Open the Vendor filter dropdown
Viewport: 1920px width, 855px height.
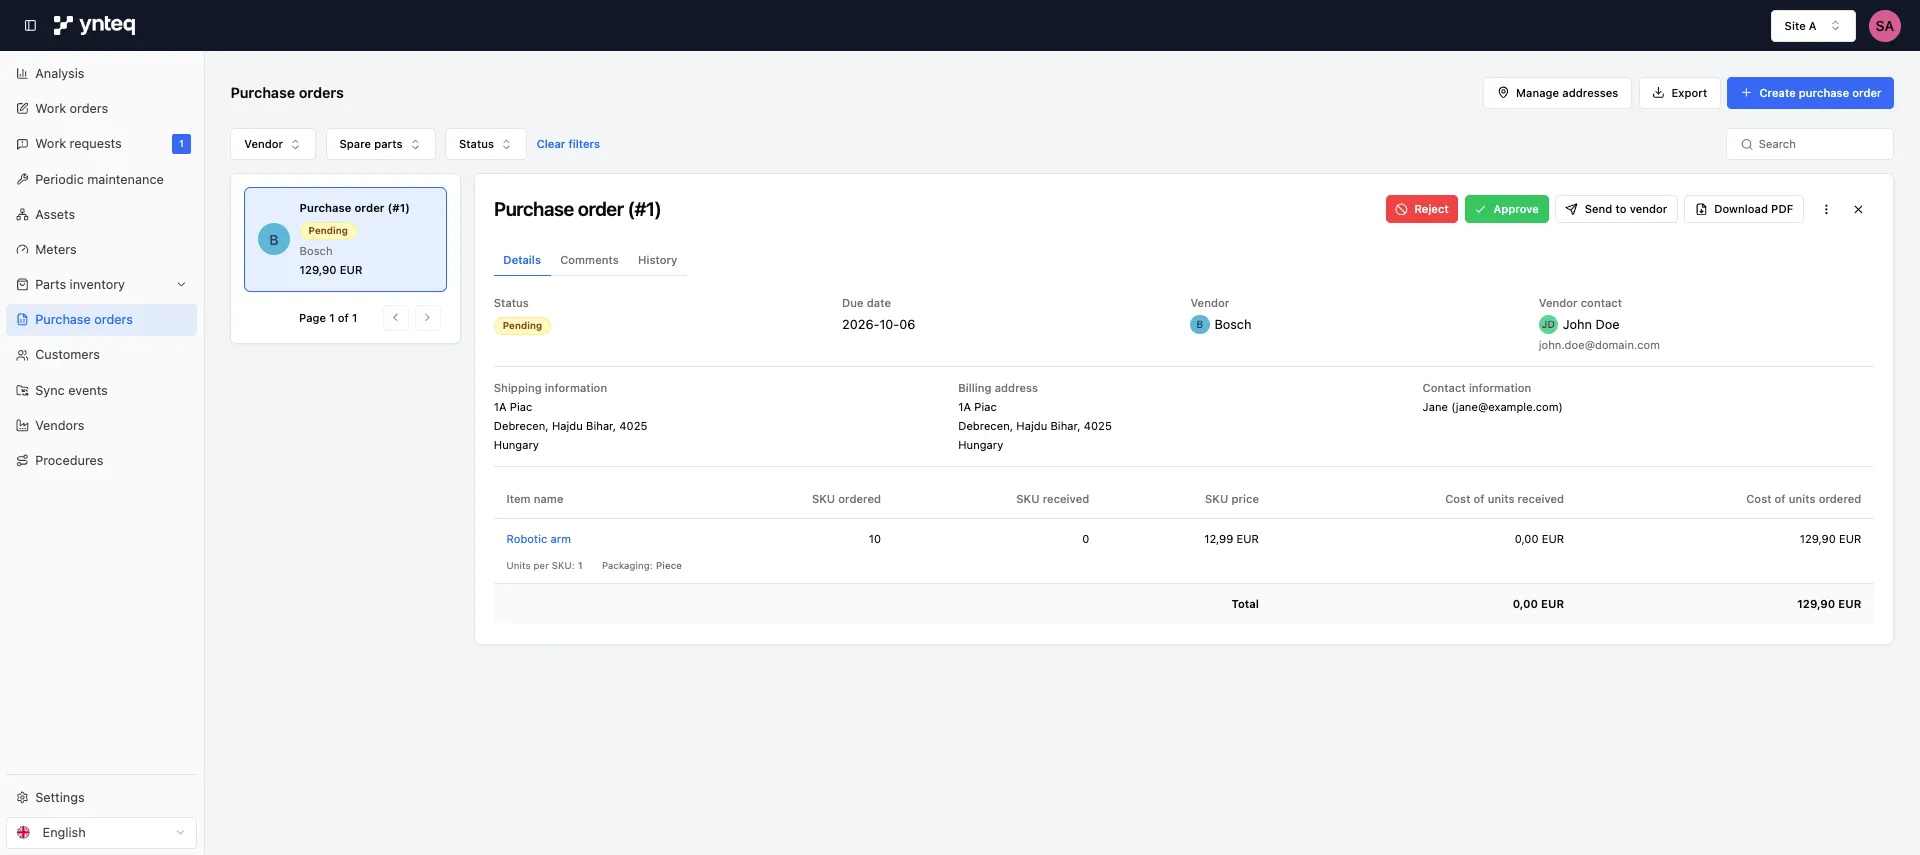click(x=272, y=144)
